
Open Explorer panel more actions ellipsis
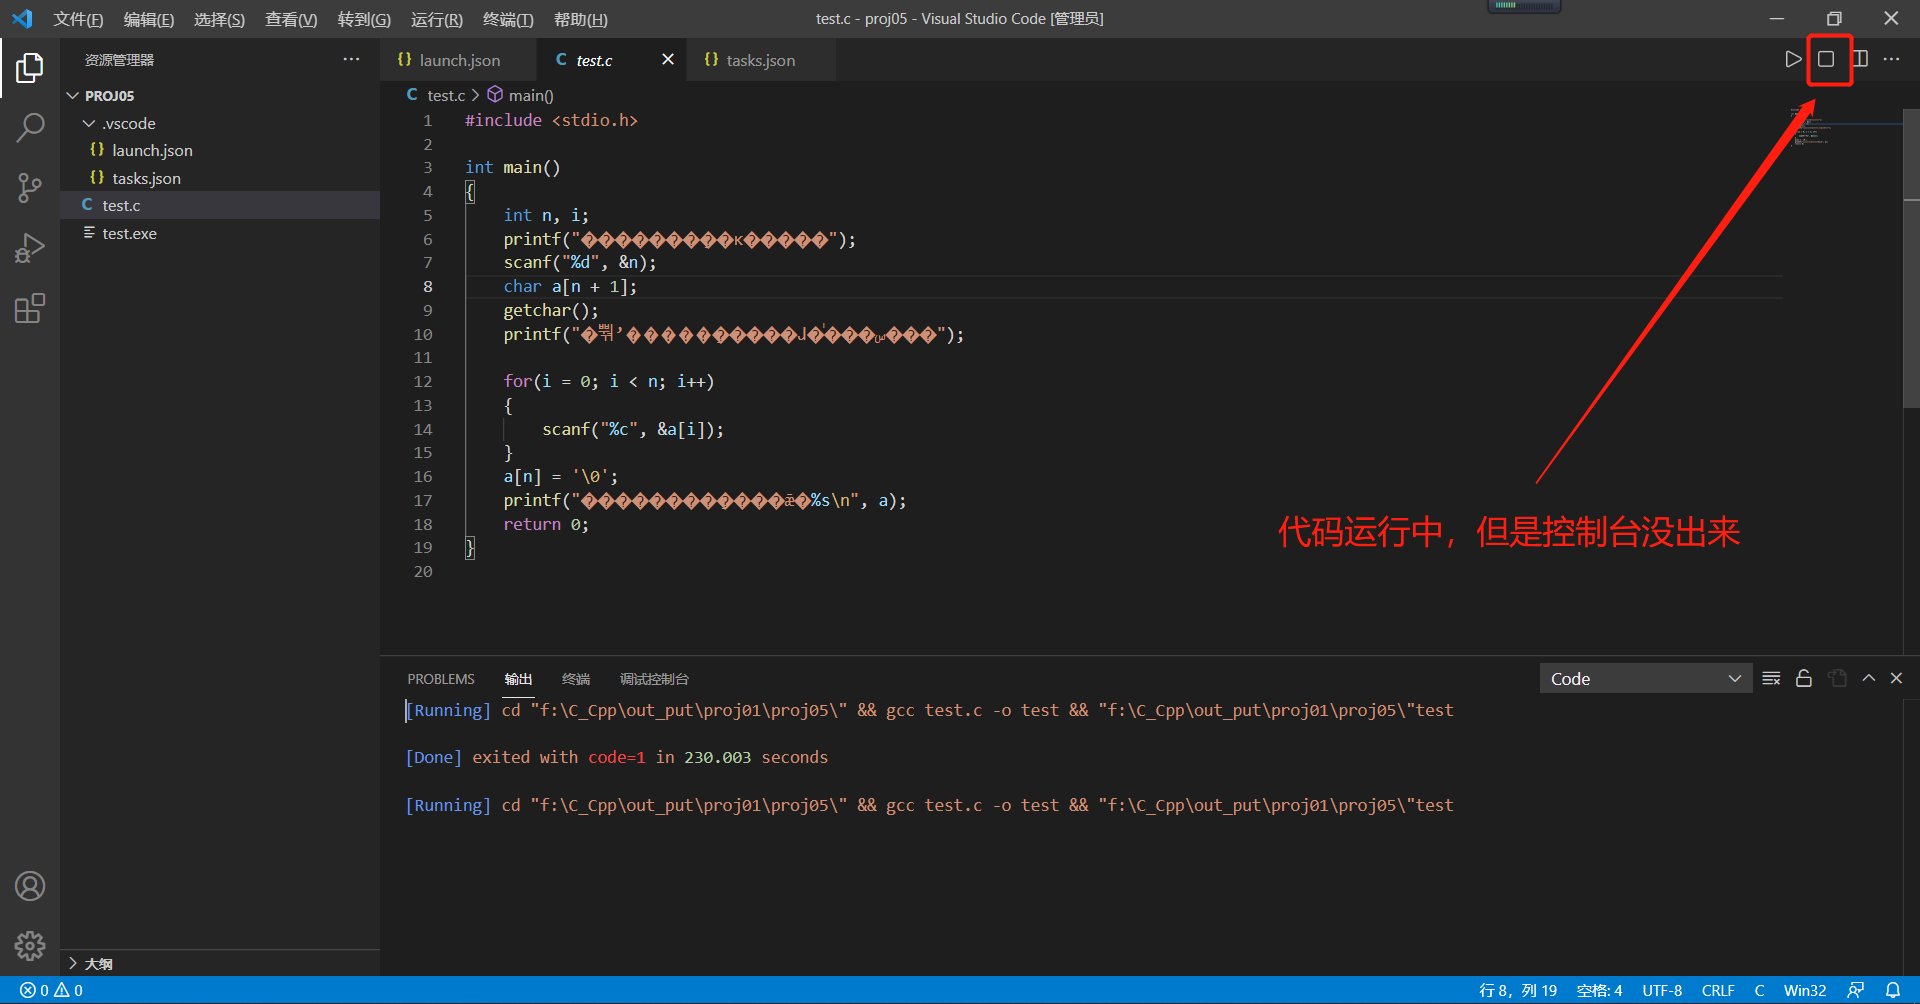tap(351, 60)
